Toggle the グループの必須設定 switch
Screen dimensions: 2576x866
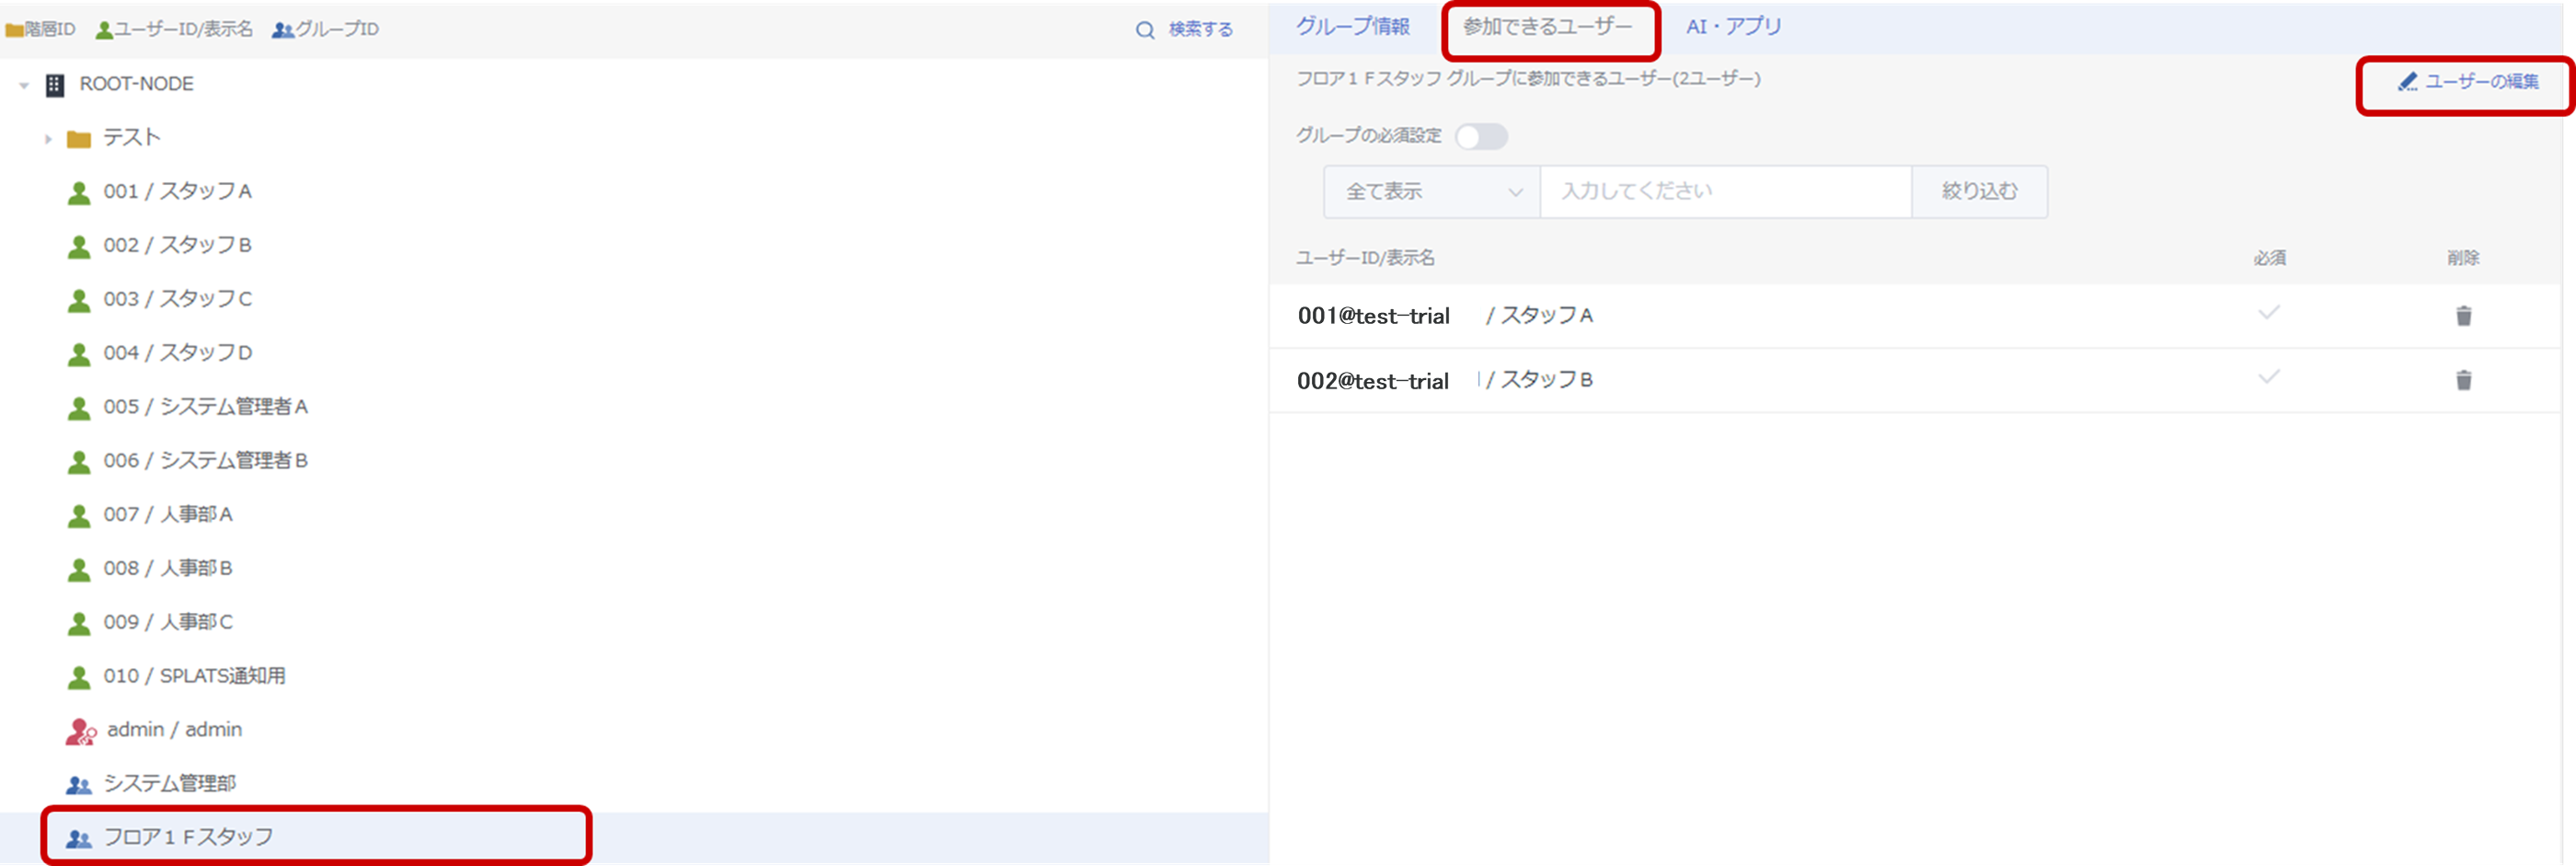[1481, 136]
